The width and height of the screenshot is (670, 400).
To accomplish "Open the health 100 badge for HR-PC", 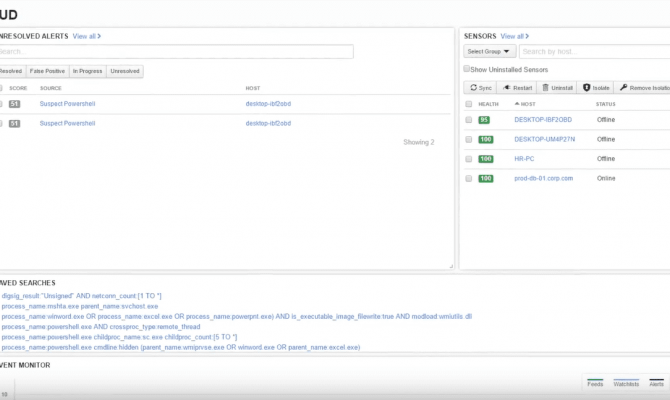I will tap(486, 159).
